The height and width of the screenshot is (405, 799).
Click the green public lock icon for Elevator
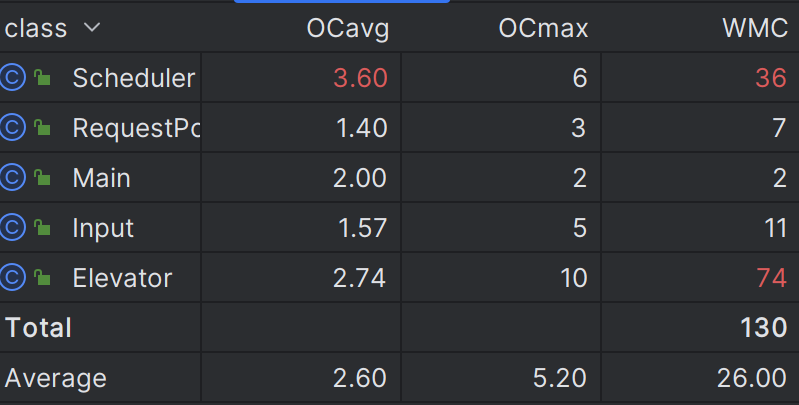[42, 277]
